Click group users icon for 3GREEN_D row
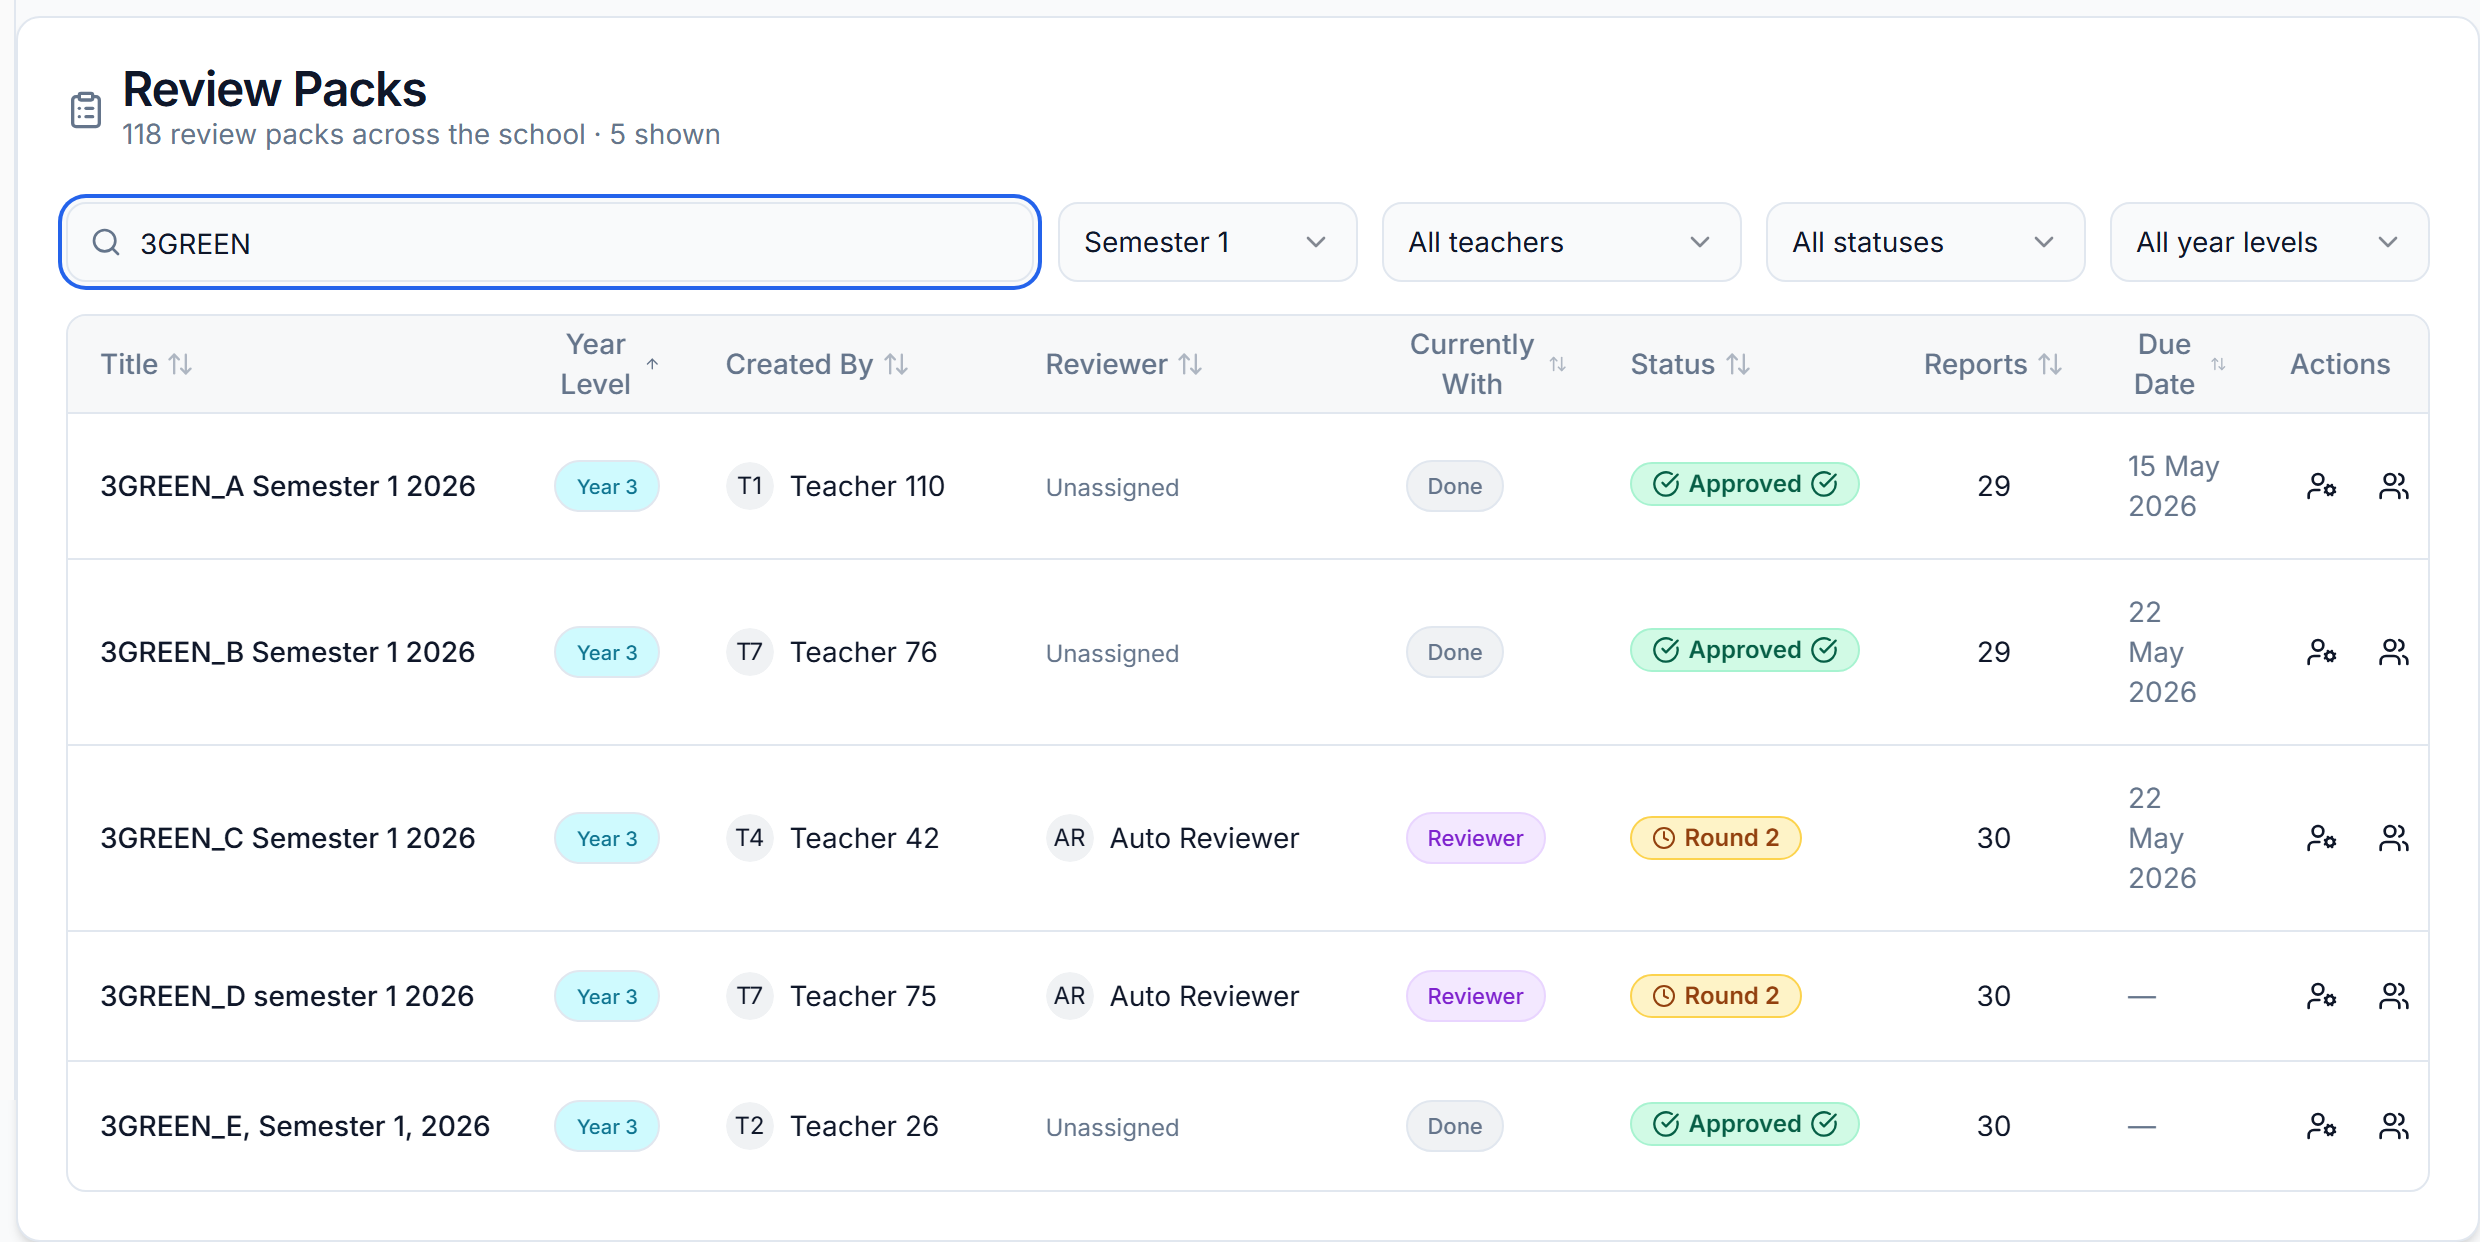The height and width of the screenshot is (1242, 2480). 2393,996
